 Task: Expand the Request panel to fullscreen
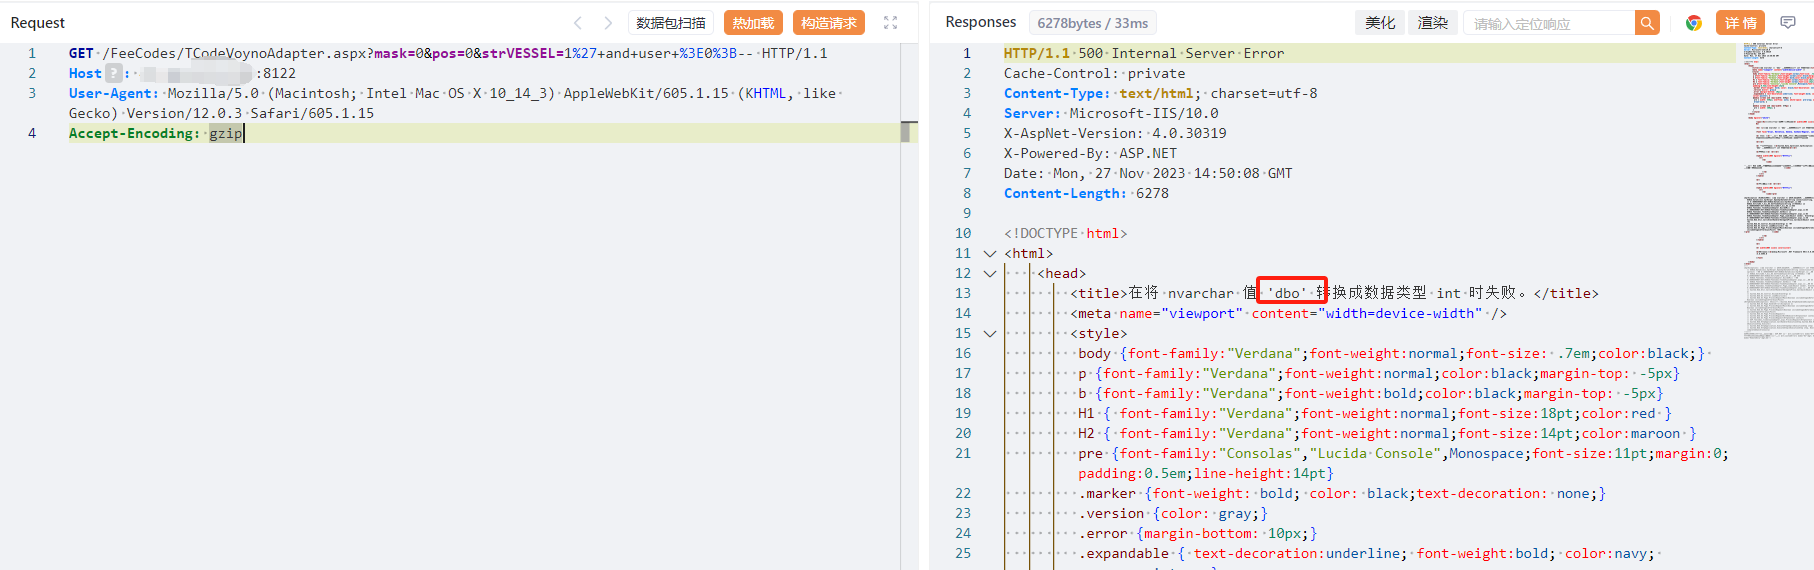pos(890,23)
